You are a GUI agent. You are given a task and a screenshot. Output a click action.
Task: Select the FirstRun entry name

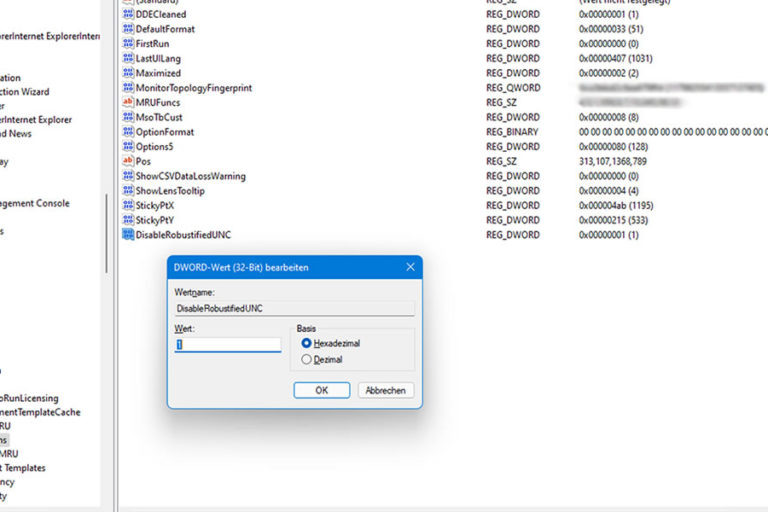click(x=152, y=44)
